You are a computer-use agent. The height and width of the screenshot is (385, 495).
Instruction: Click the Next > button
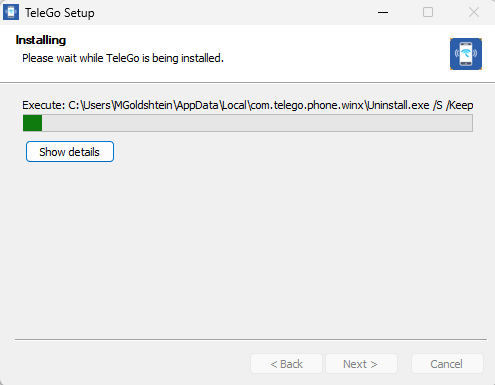[x=361, y=364]
